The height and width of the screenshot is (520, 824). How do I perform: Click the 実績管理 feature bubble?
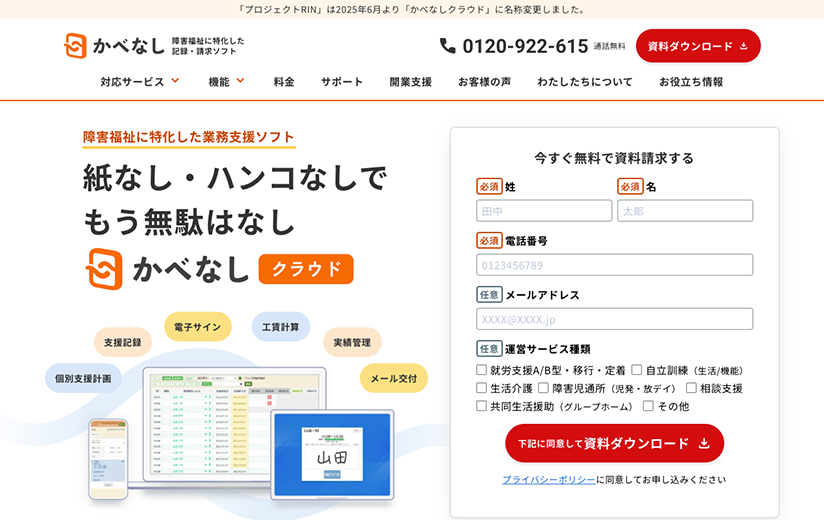pyautogui.click(x=352, y=342)
